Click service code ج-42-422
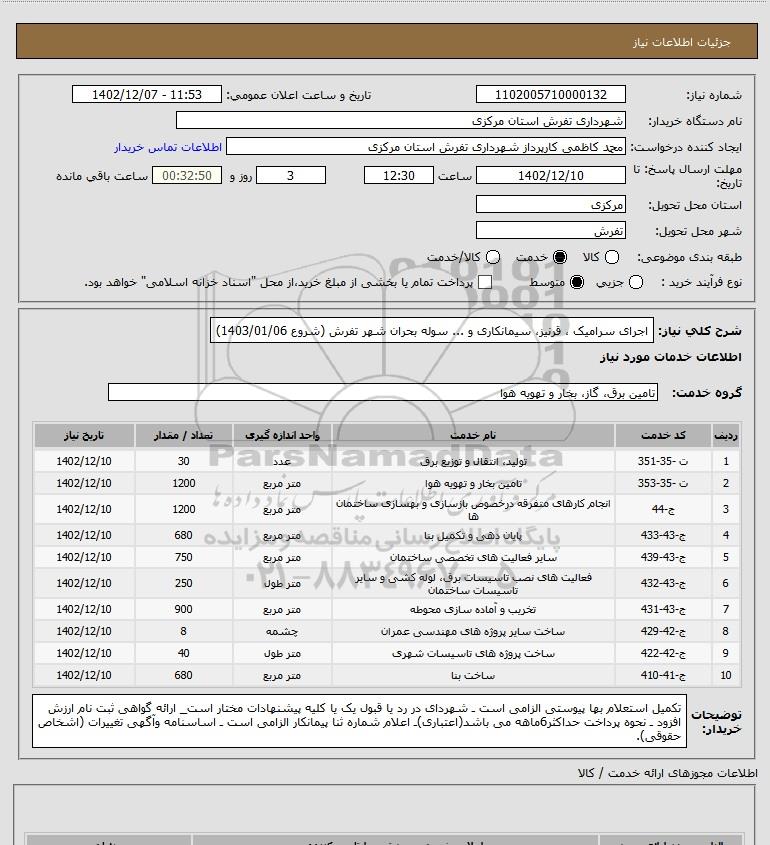Image resolution: width=770 pixels, height=845 pixels. click(x=663, y=654)
